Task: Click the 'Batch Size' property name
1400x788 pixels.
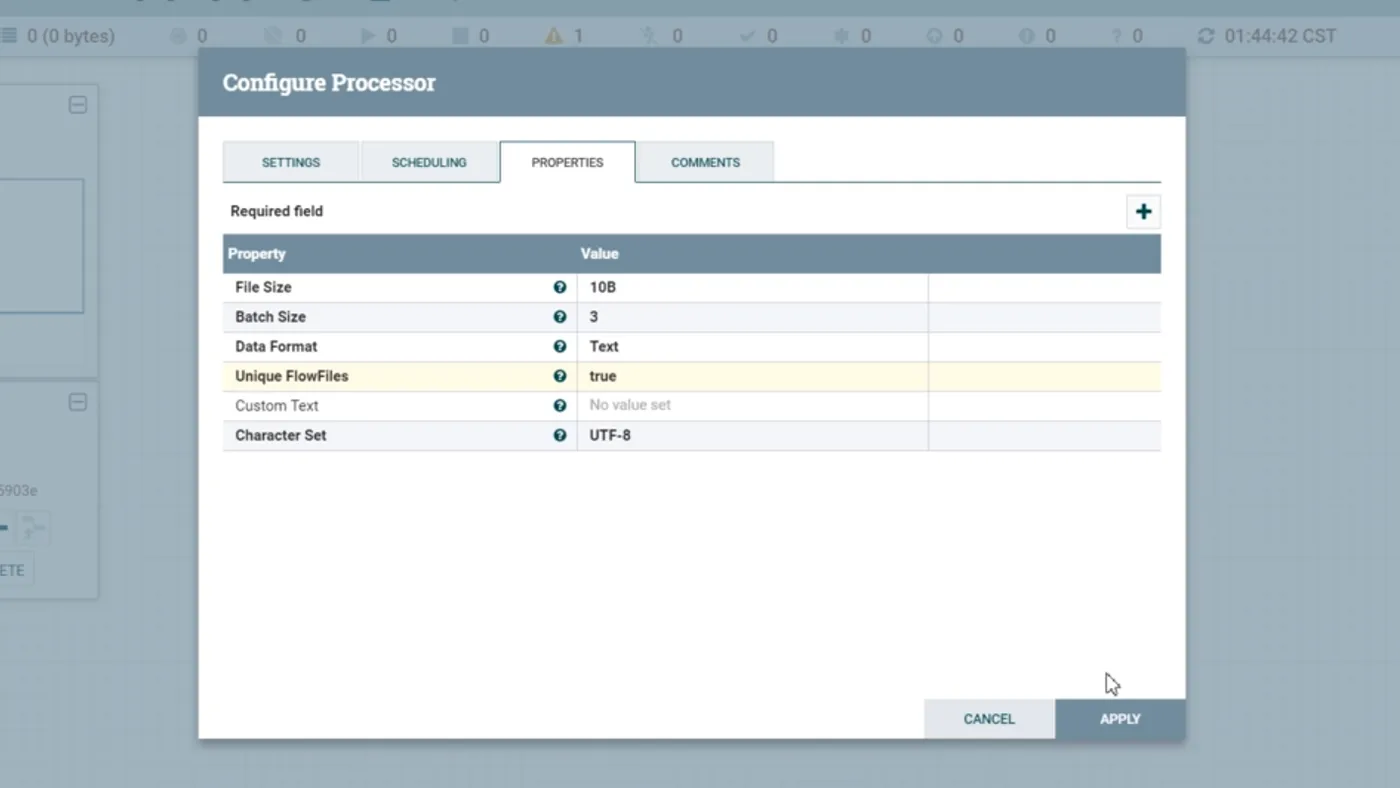Action: click(x=270, y=317)
